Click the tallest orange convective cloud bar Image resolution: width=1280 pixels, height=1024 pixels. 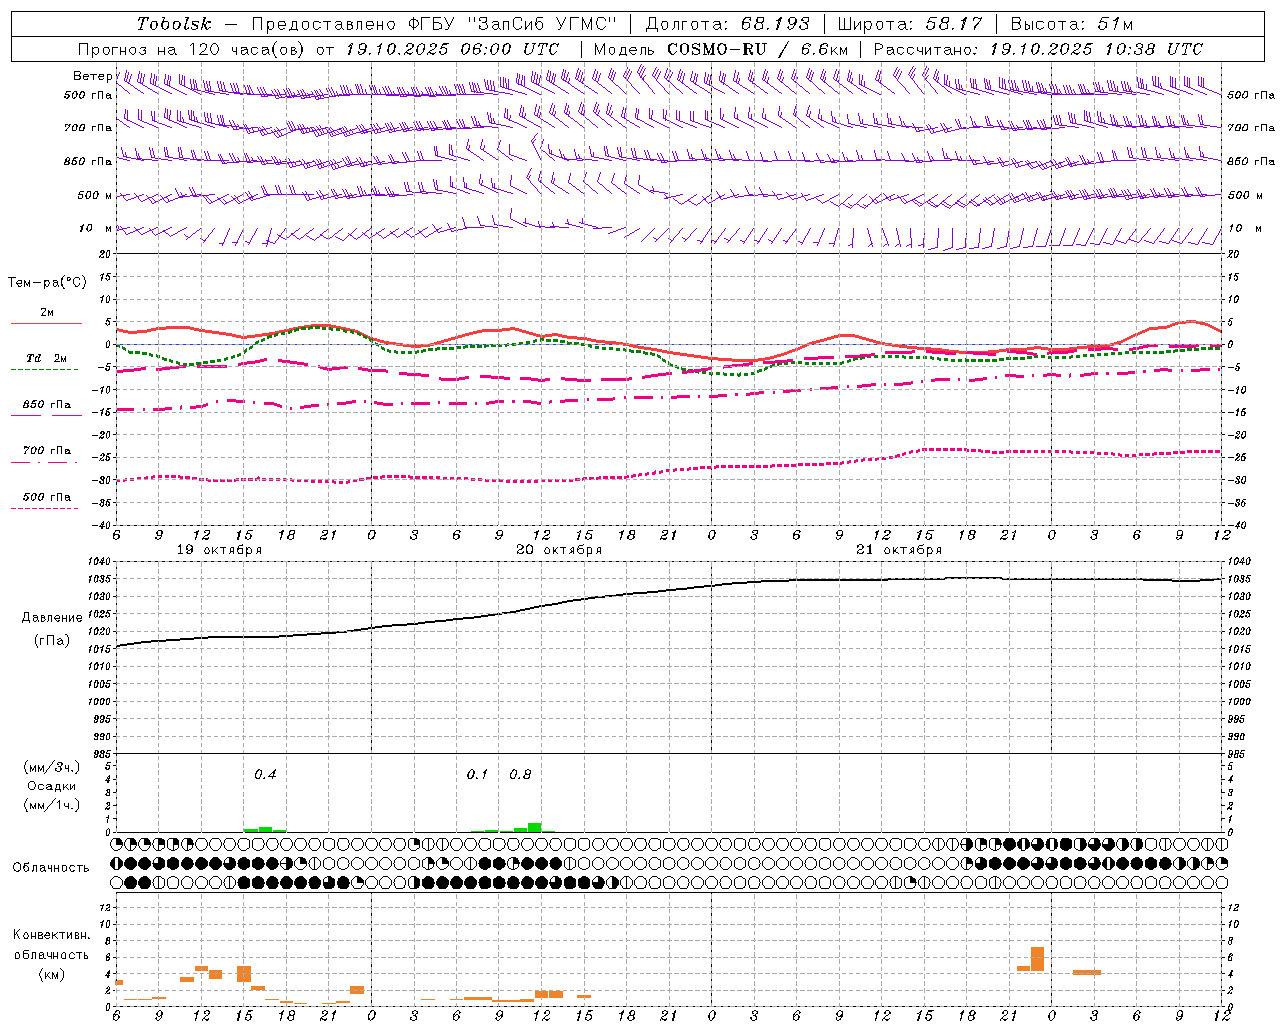point(1037,959)
